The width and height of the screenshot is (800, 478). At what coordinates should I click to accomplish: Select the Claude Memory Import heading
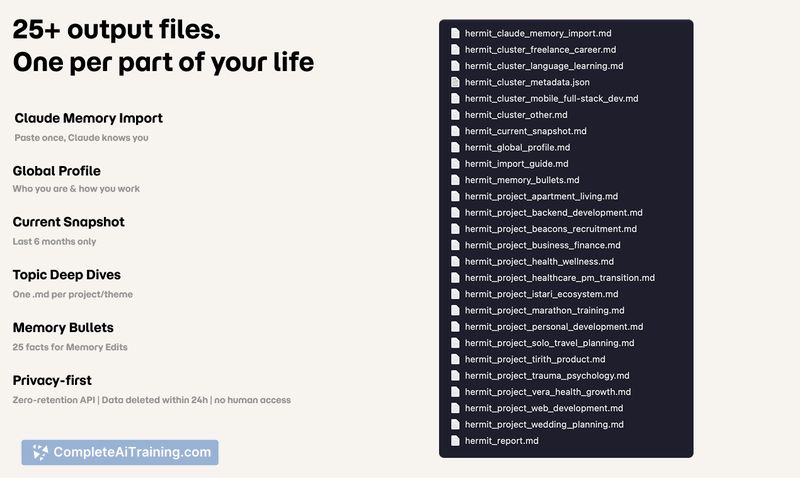point(88,118)
